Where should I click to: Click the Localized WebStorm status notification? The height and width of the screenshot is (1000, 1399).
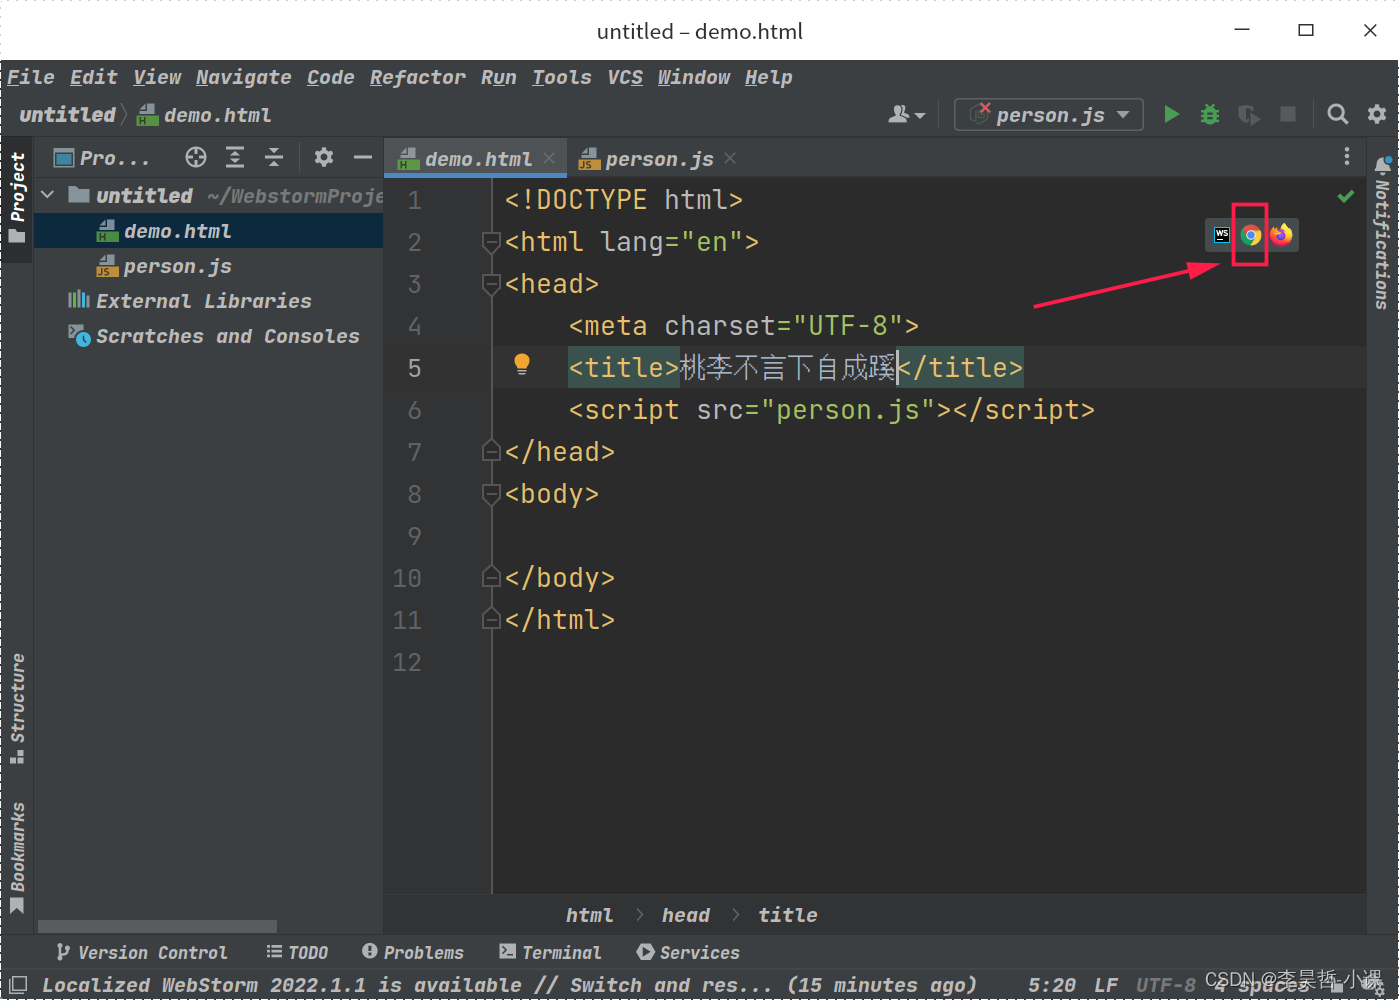click(x=510, y=985)
